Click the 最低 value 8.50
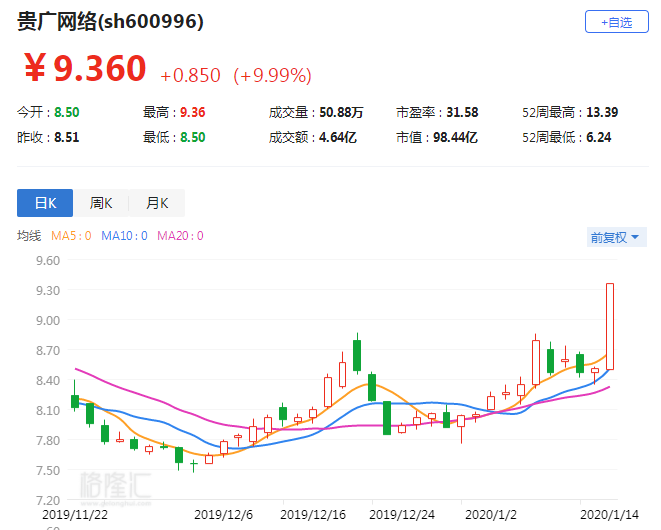 point(193,137)
